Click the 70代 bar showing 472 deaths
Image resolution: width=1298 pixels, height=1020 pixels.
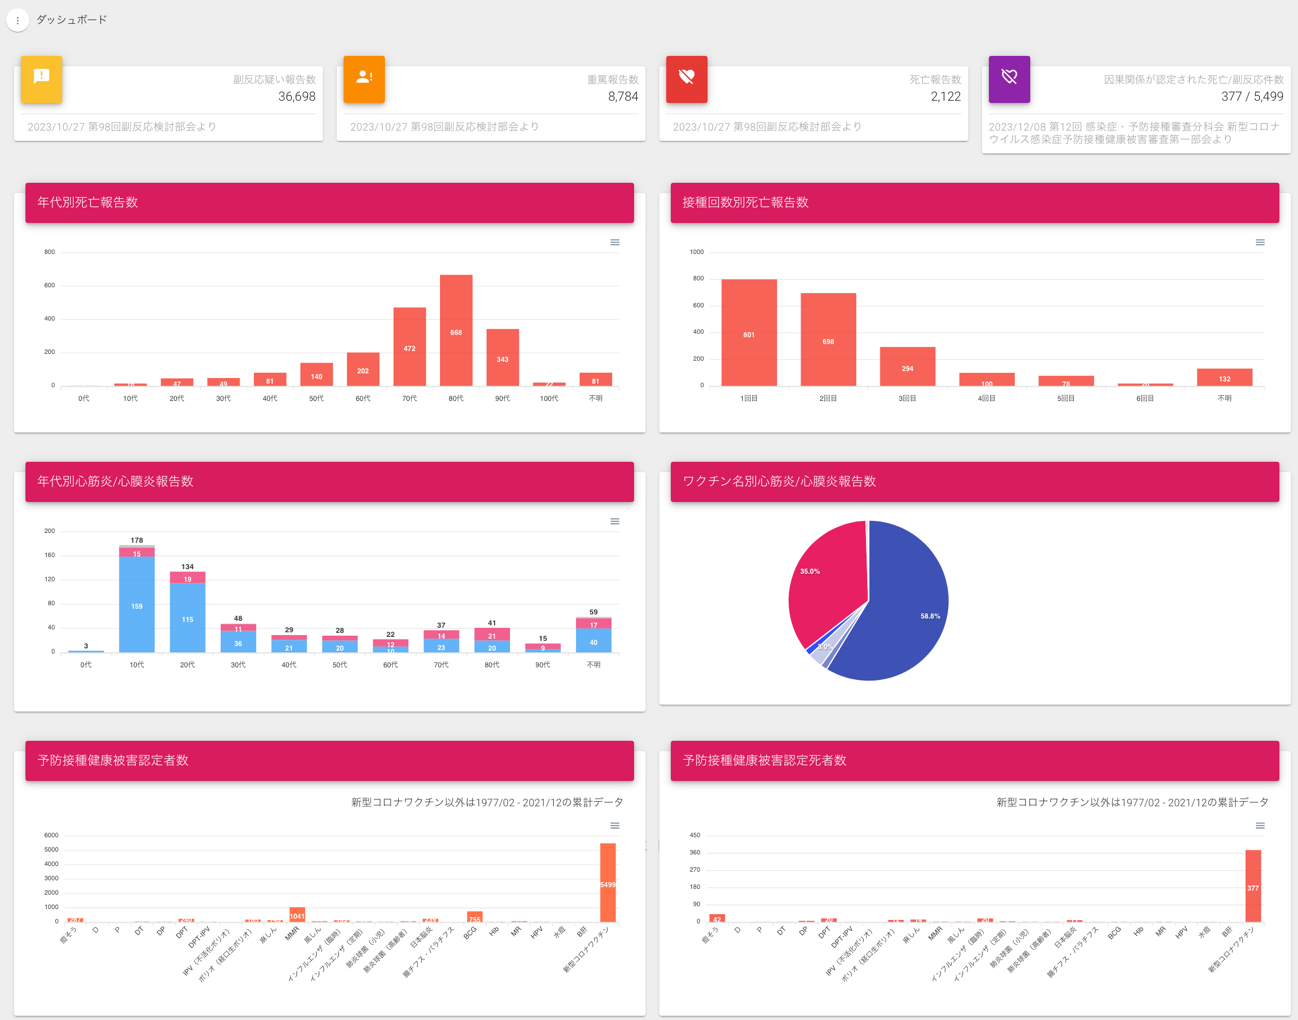(x=410, y=347)
